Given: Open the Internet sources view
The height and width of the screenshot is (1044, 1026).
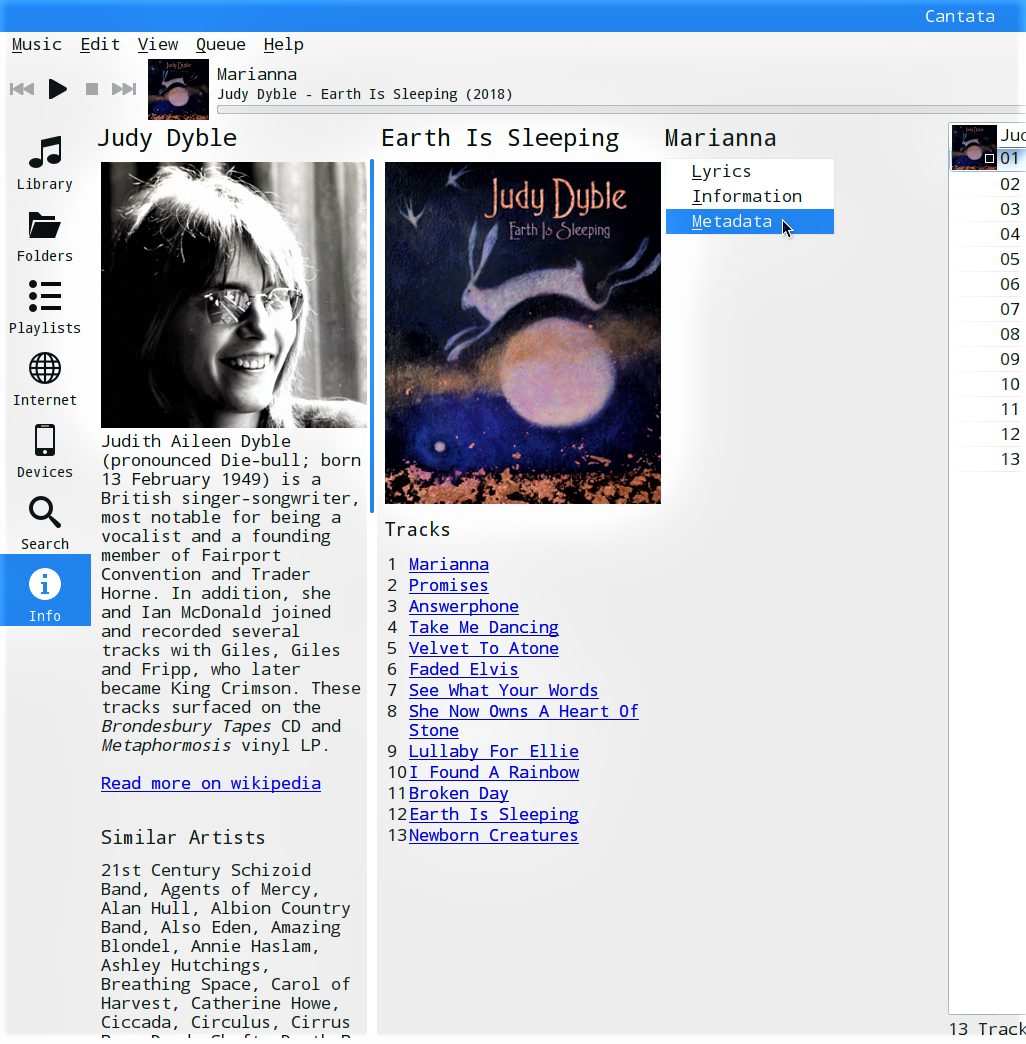Looking at the screenshot, I should pos(45,380).
